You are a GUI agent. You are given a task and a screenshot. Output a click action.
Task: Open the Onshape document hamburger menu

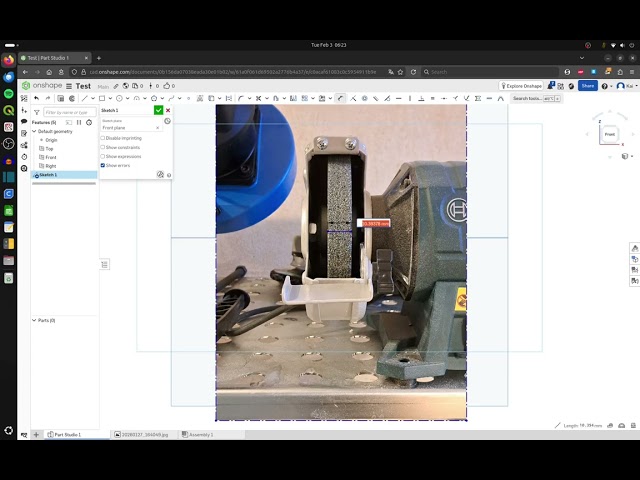click(69, 86)
